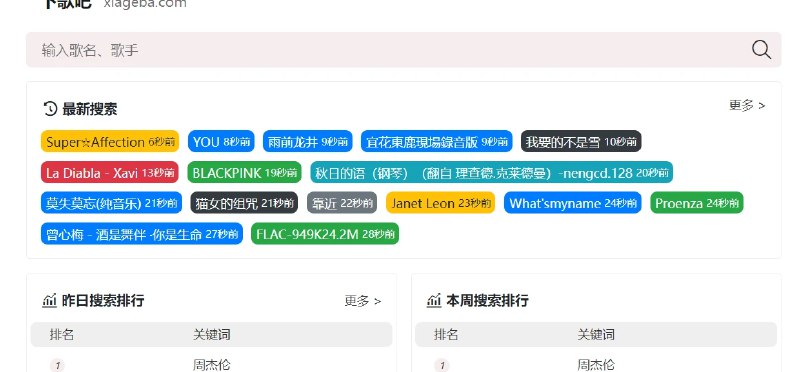This screenshot has height=372, width=800.
Task: Click the 排名 header in 昨日搜索排行
Action: 62,335
